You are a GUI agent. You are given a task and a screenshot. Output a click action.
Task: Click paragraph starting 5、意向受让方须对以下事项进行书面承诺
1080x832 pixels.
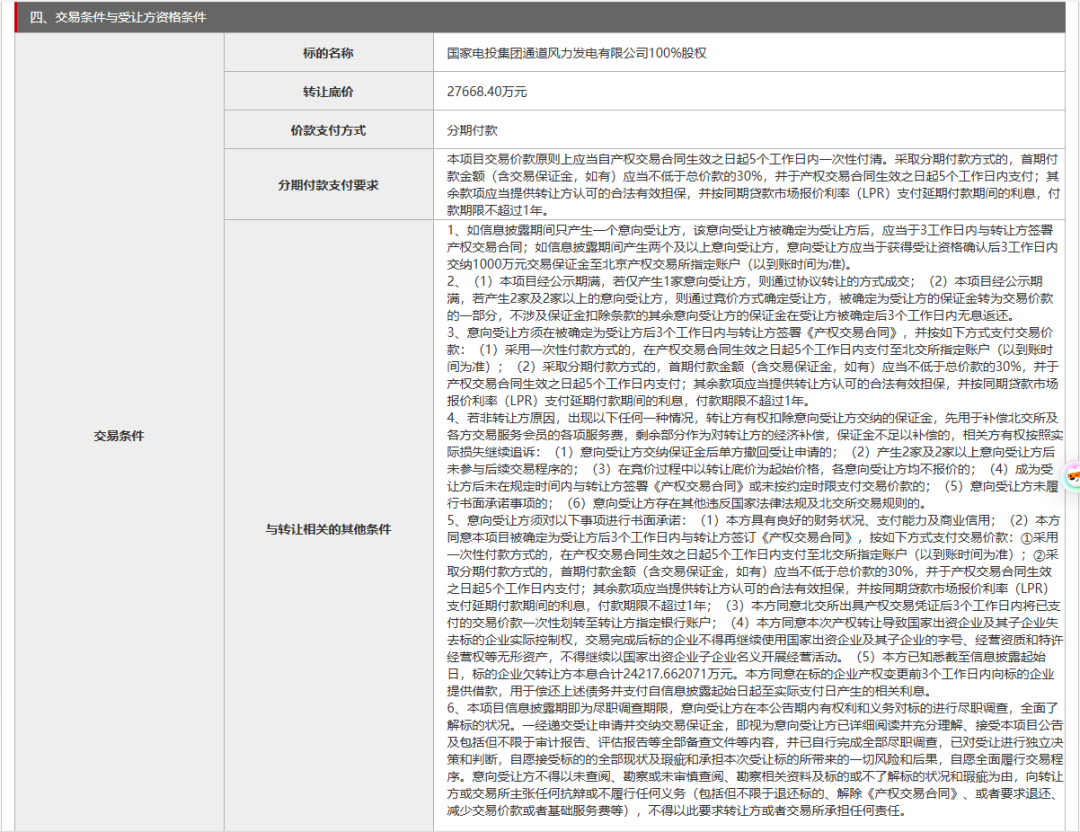(x=754, y=605)
